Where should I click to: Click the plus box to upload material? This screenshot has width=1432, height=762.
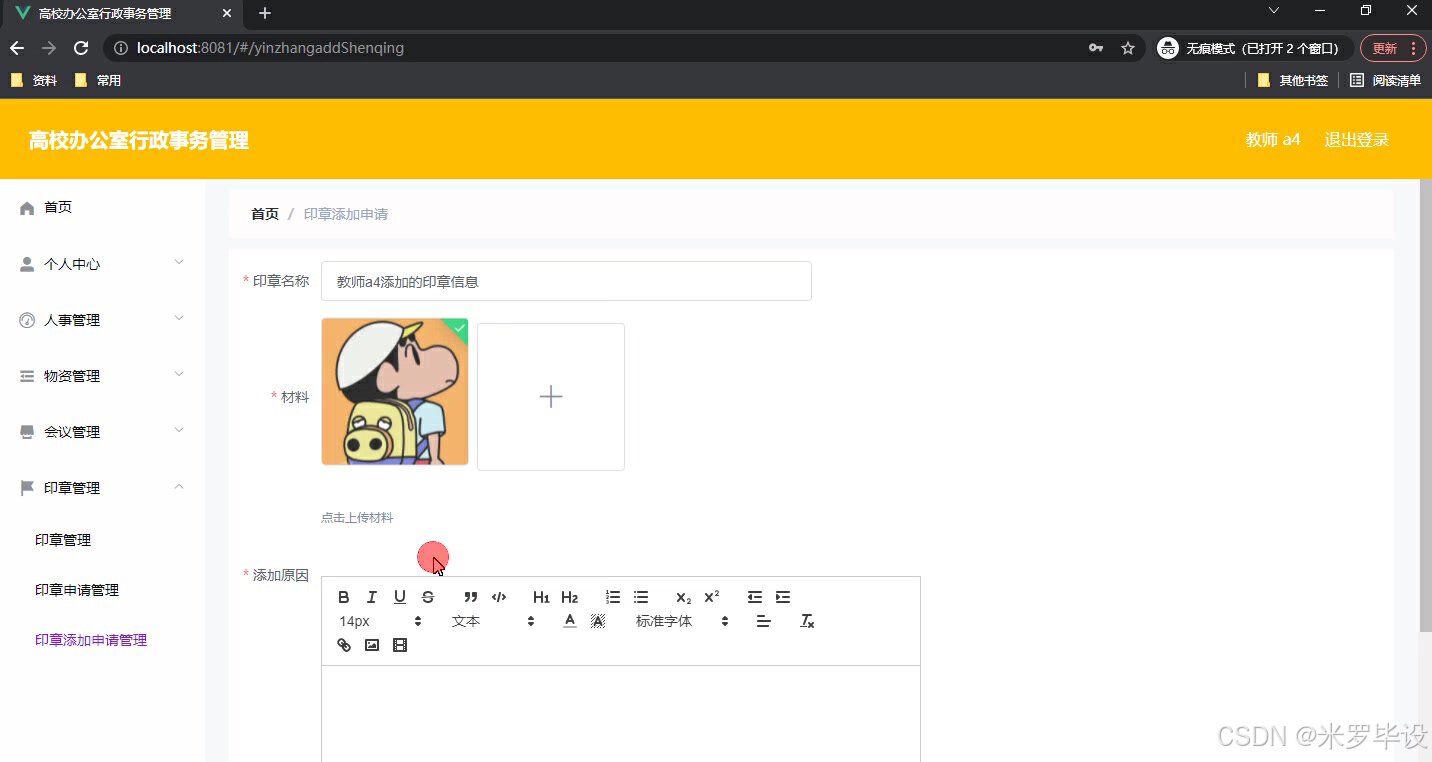click(551, 397)
